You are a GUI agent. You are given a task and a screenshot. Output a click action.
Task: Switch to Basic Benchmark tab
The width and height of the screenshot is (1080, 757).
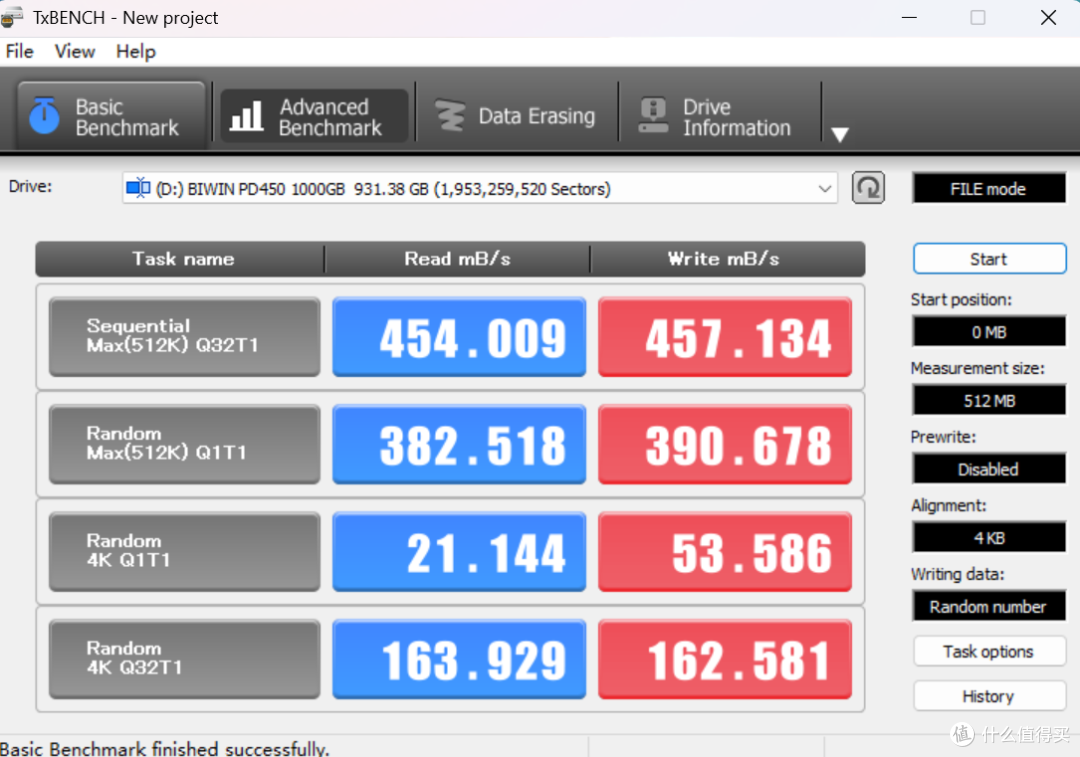tap(112, 116)
